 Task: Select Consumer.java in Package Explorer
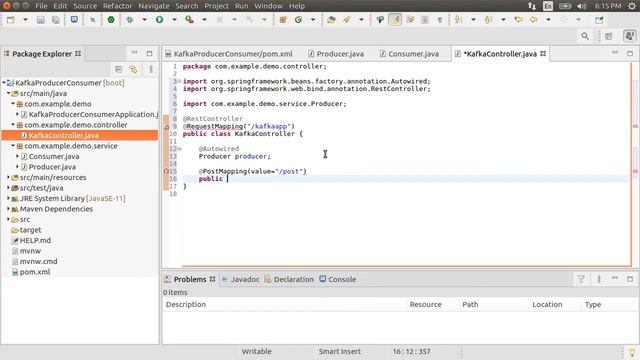pos(54,156)
